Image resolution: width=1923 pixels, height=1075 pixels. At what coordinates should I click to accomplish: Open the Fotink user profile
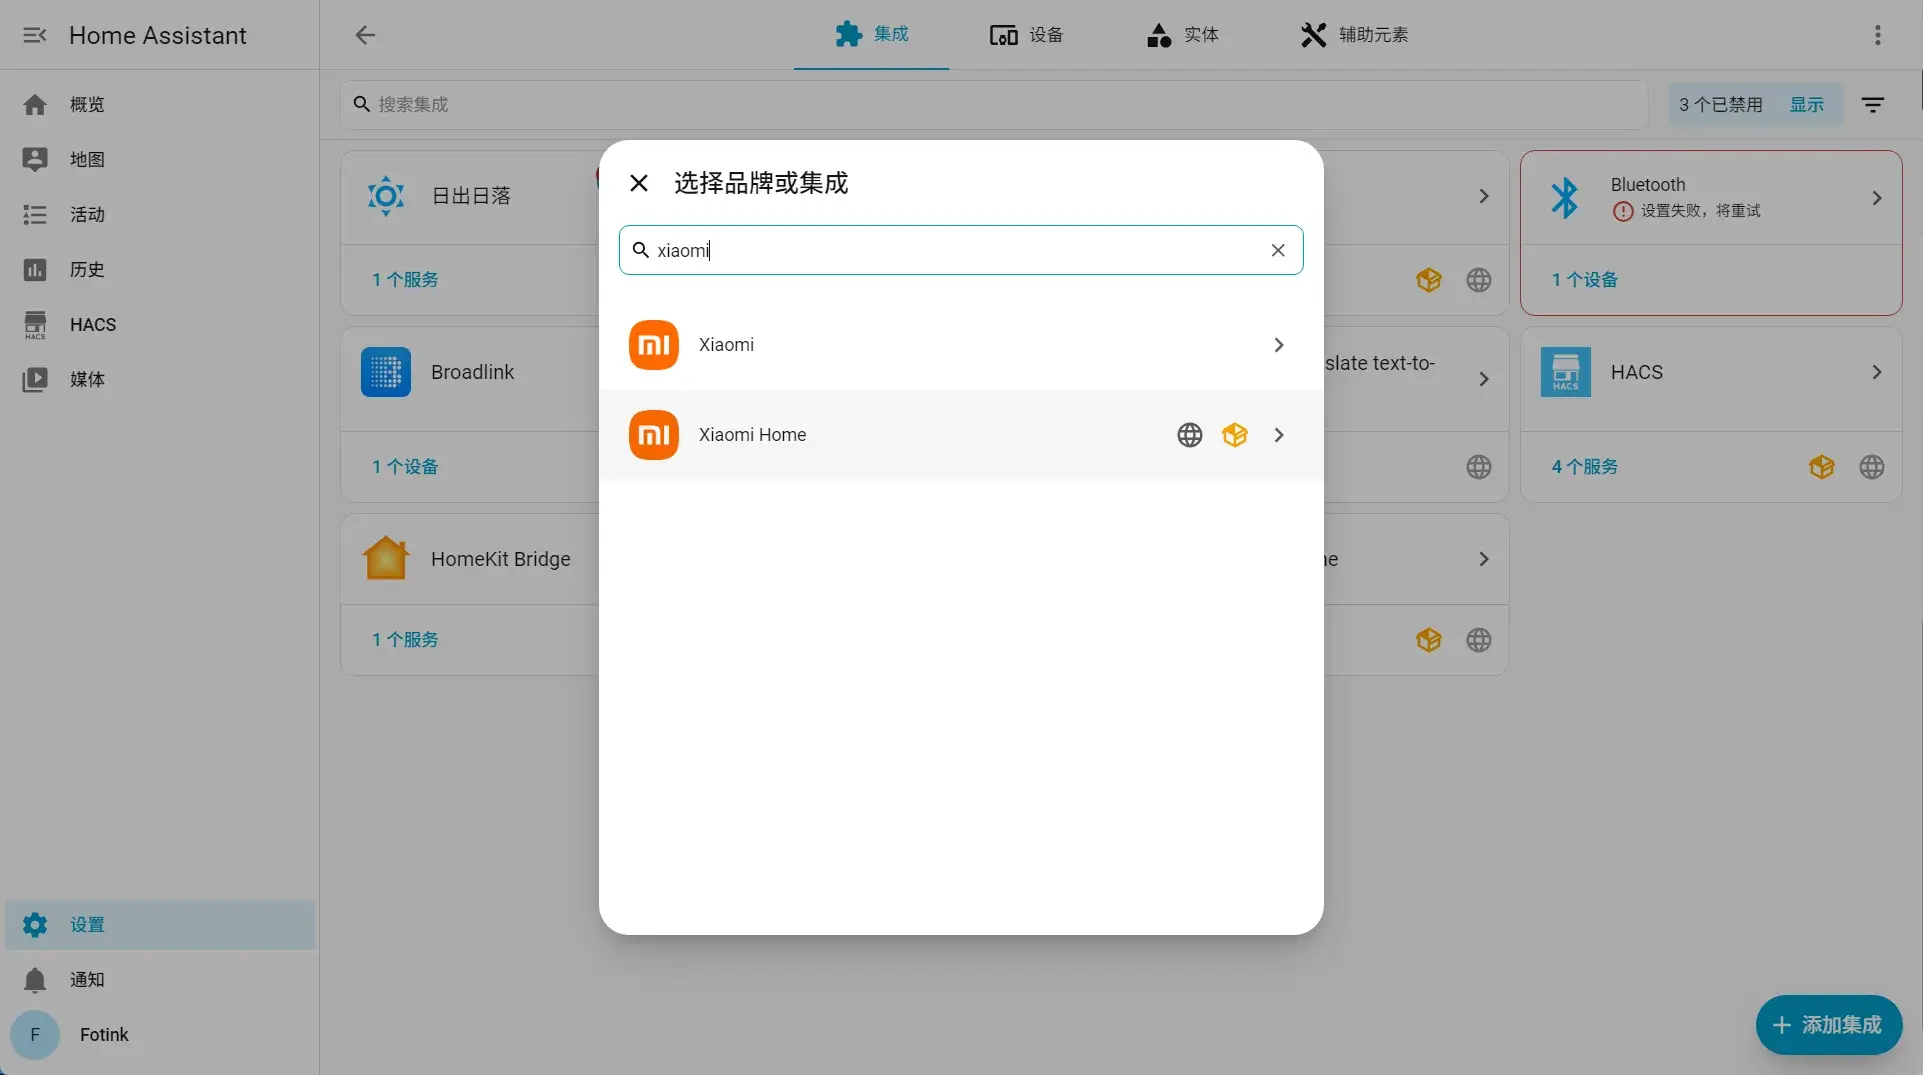160,1034
